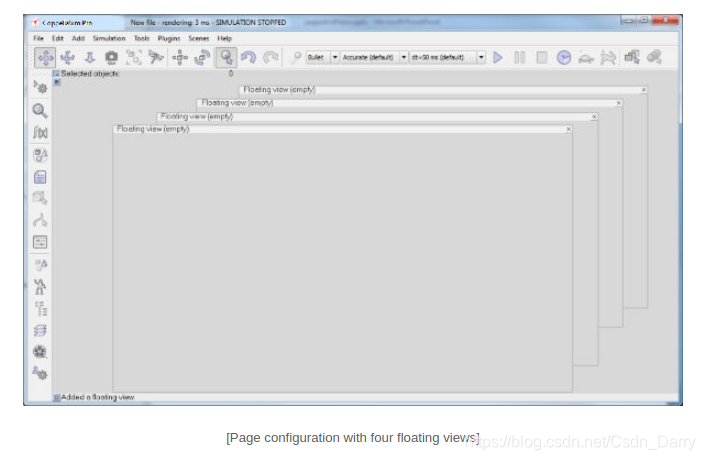Start the simulation with the play button
705x460 pixels.
tap(498, 58)
